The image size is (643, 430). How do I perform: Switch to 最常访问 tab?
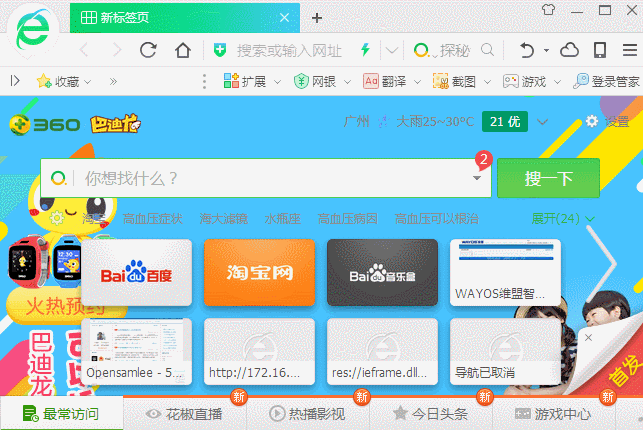pos(62,414)
